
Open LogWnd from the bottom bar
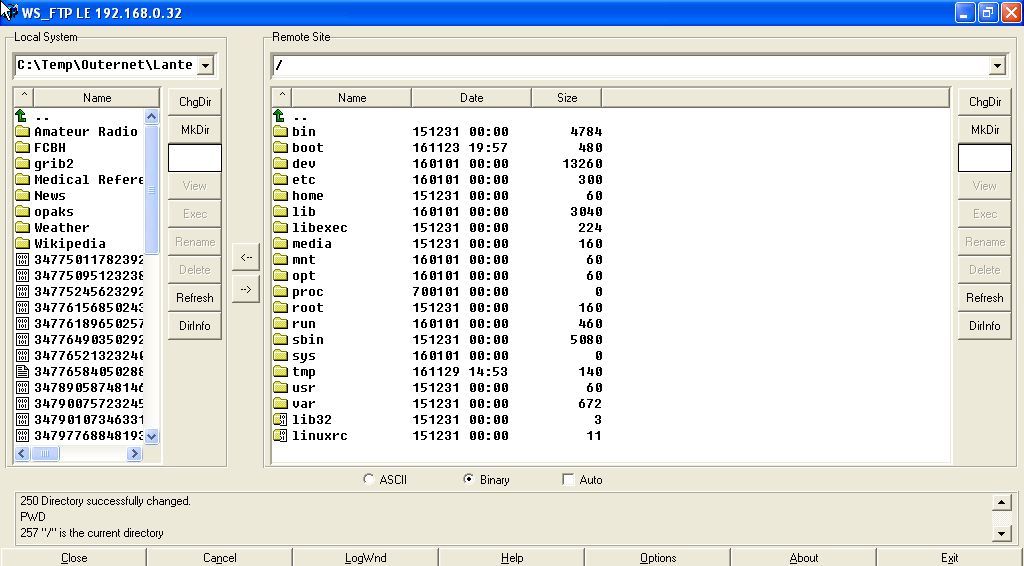[x=365, y=558]
